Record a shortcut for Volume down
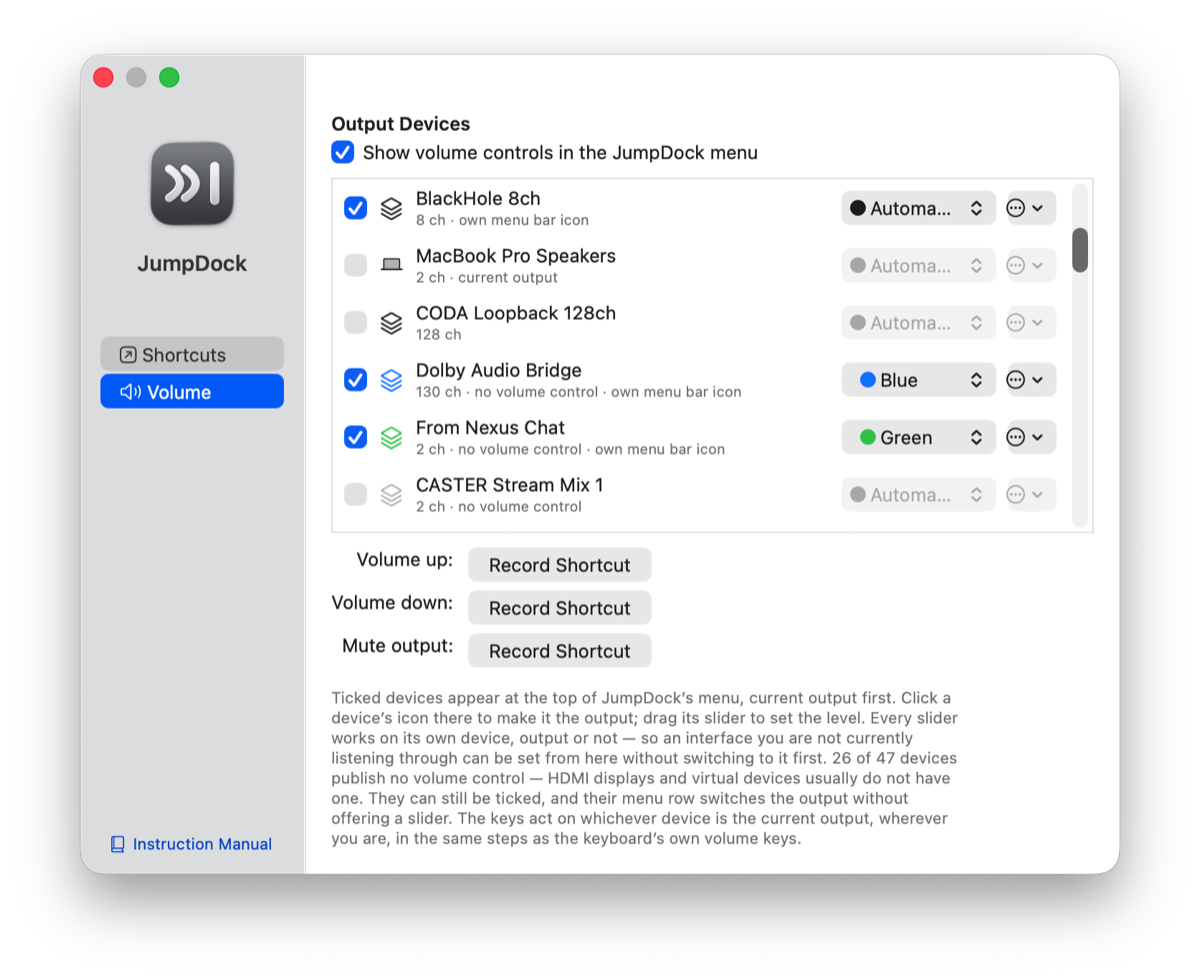The width and height of the screenshot is (1200, 980). point(559,608)
